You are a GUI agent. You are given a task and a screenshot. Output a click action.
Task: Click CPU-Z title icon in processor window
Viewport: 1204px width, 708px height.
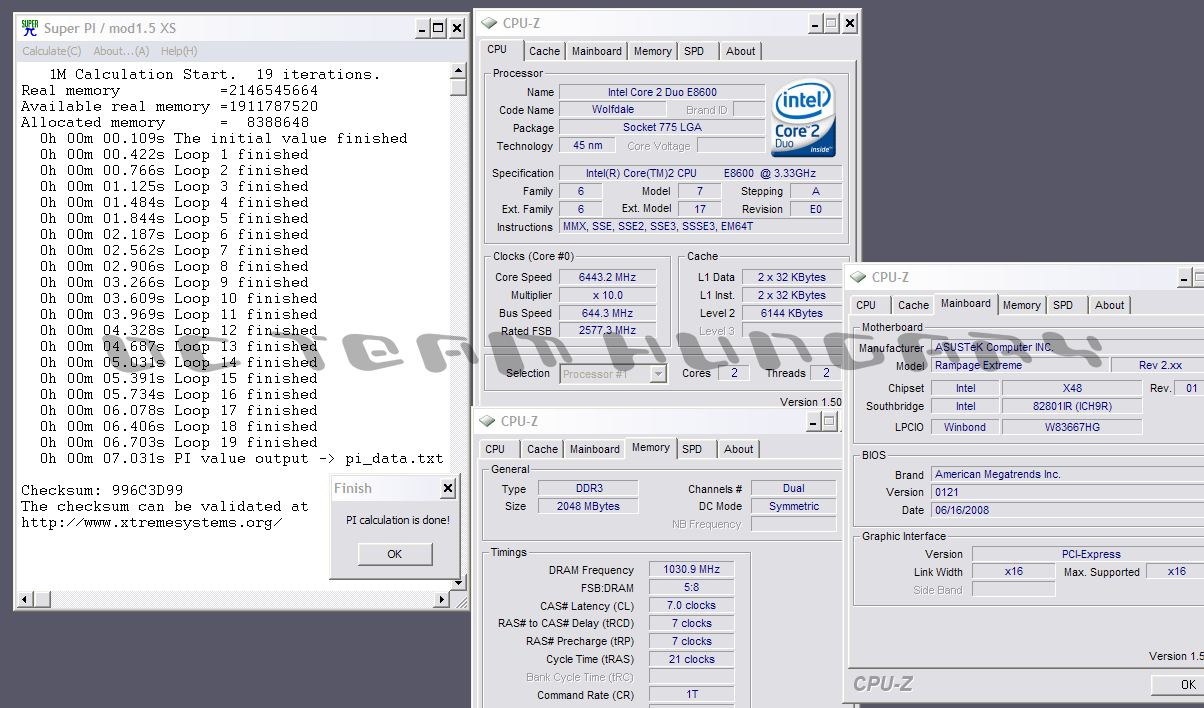489,23
